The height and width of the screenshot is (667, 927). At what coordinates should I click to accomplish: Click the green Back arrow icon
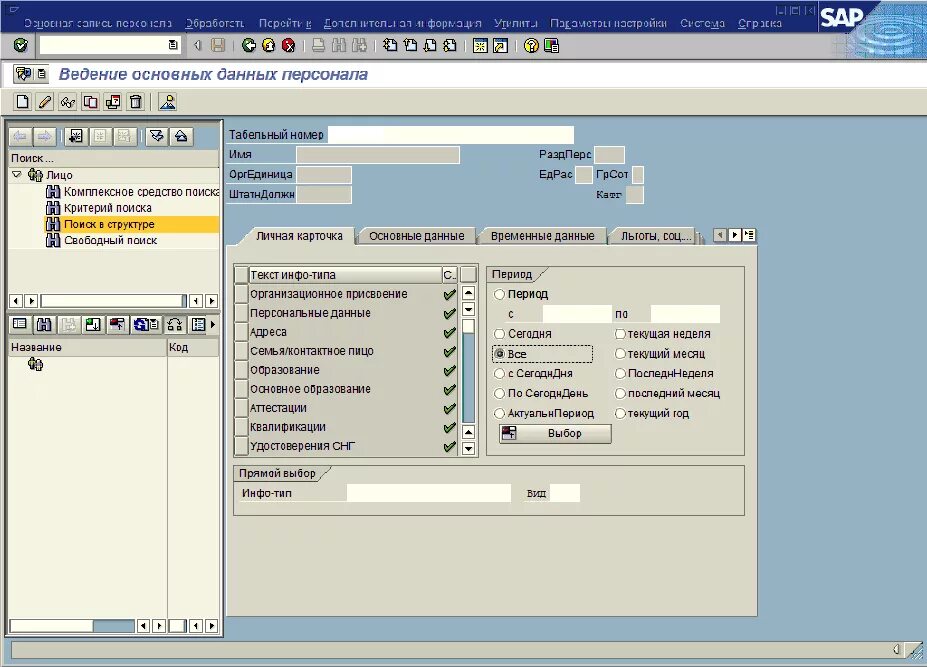[249, 46]
